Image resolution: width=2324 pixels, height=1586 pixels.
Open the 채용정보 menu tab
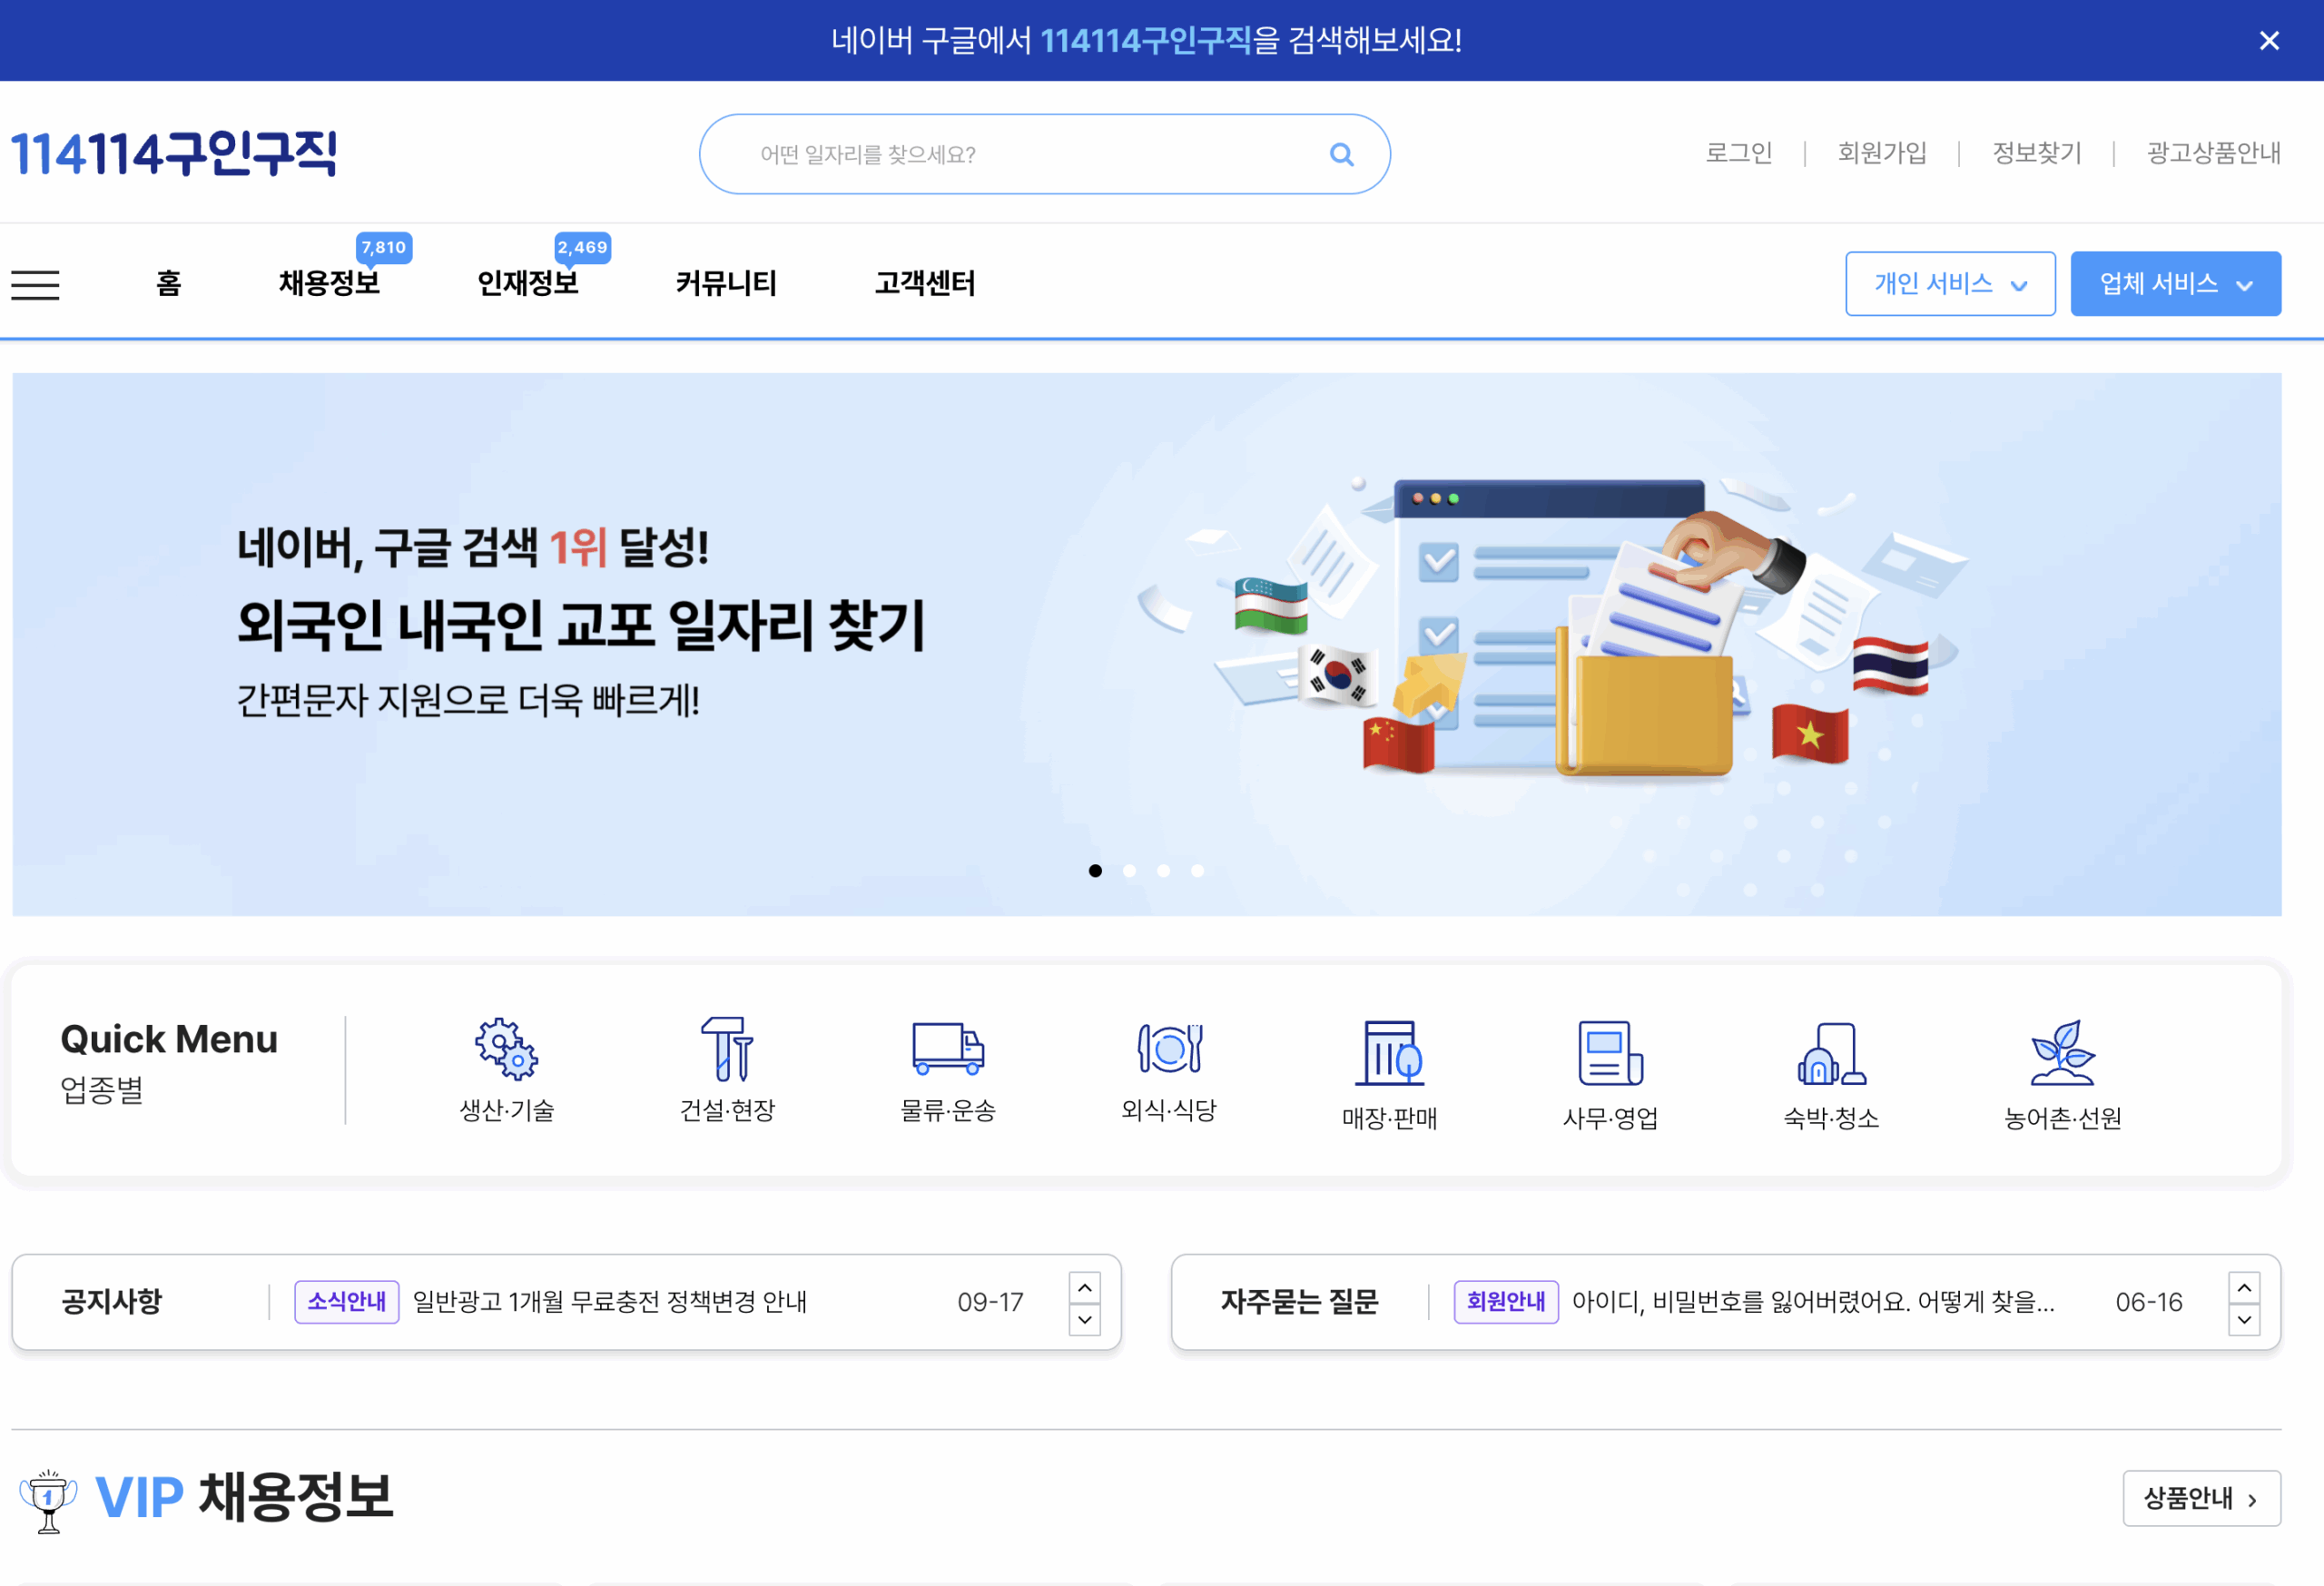click(x=329, y=284)
